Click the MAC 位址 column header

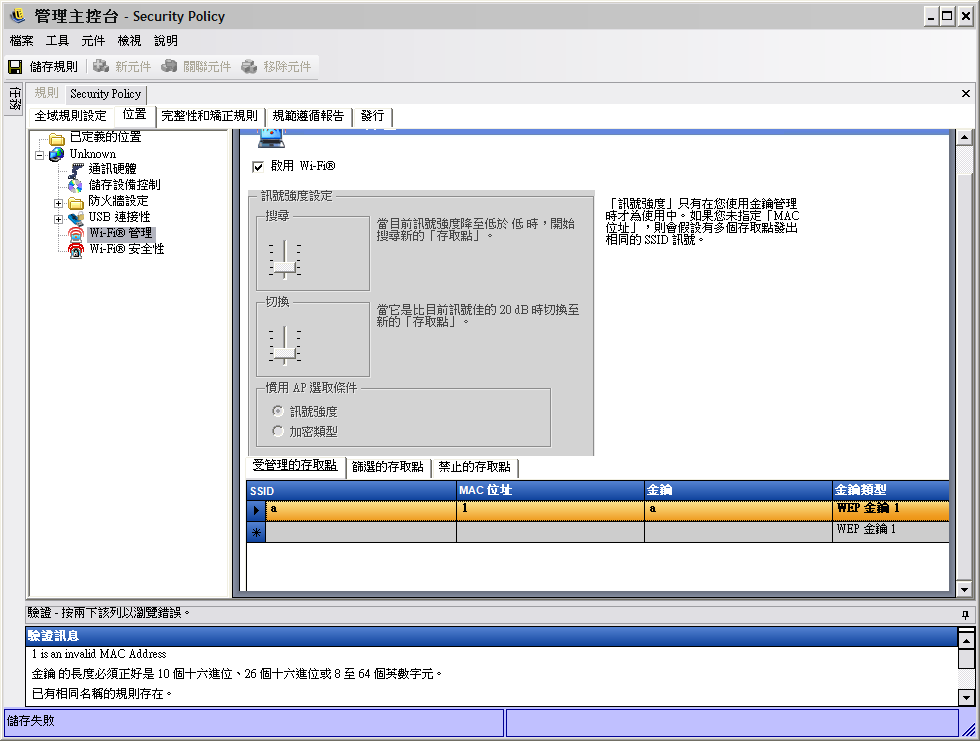pos(551,490)
